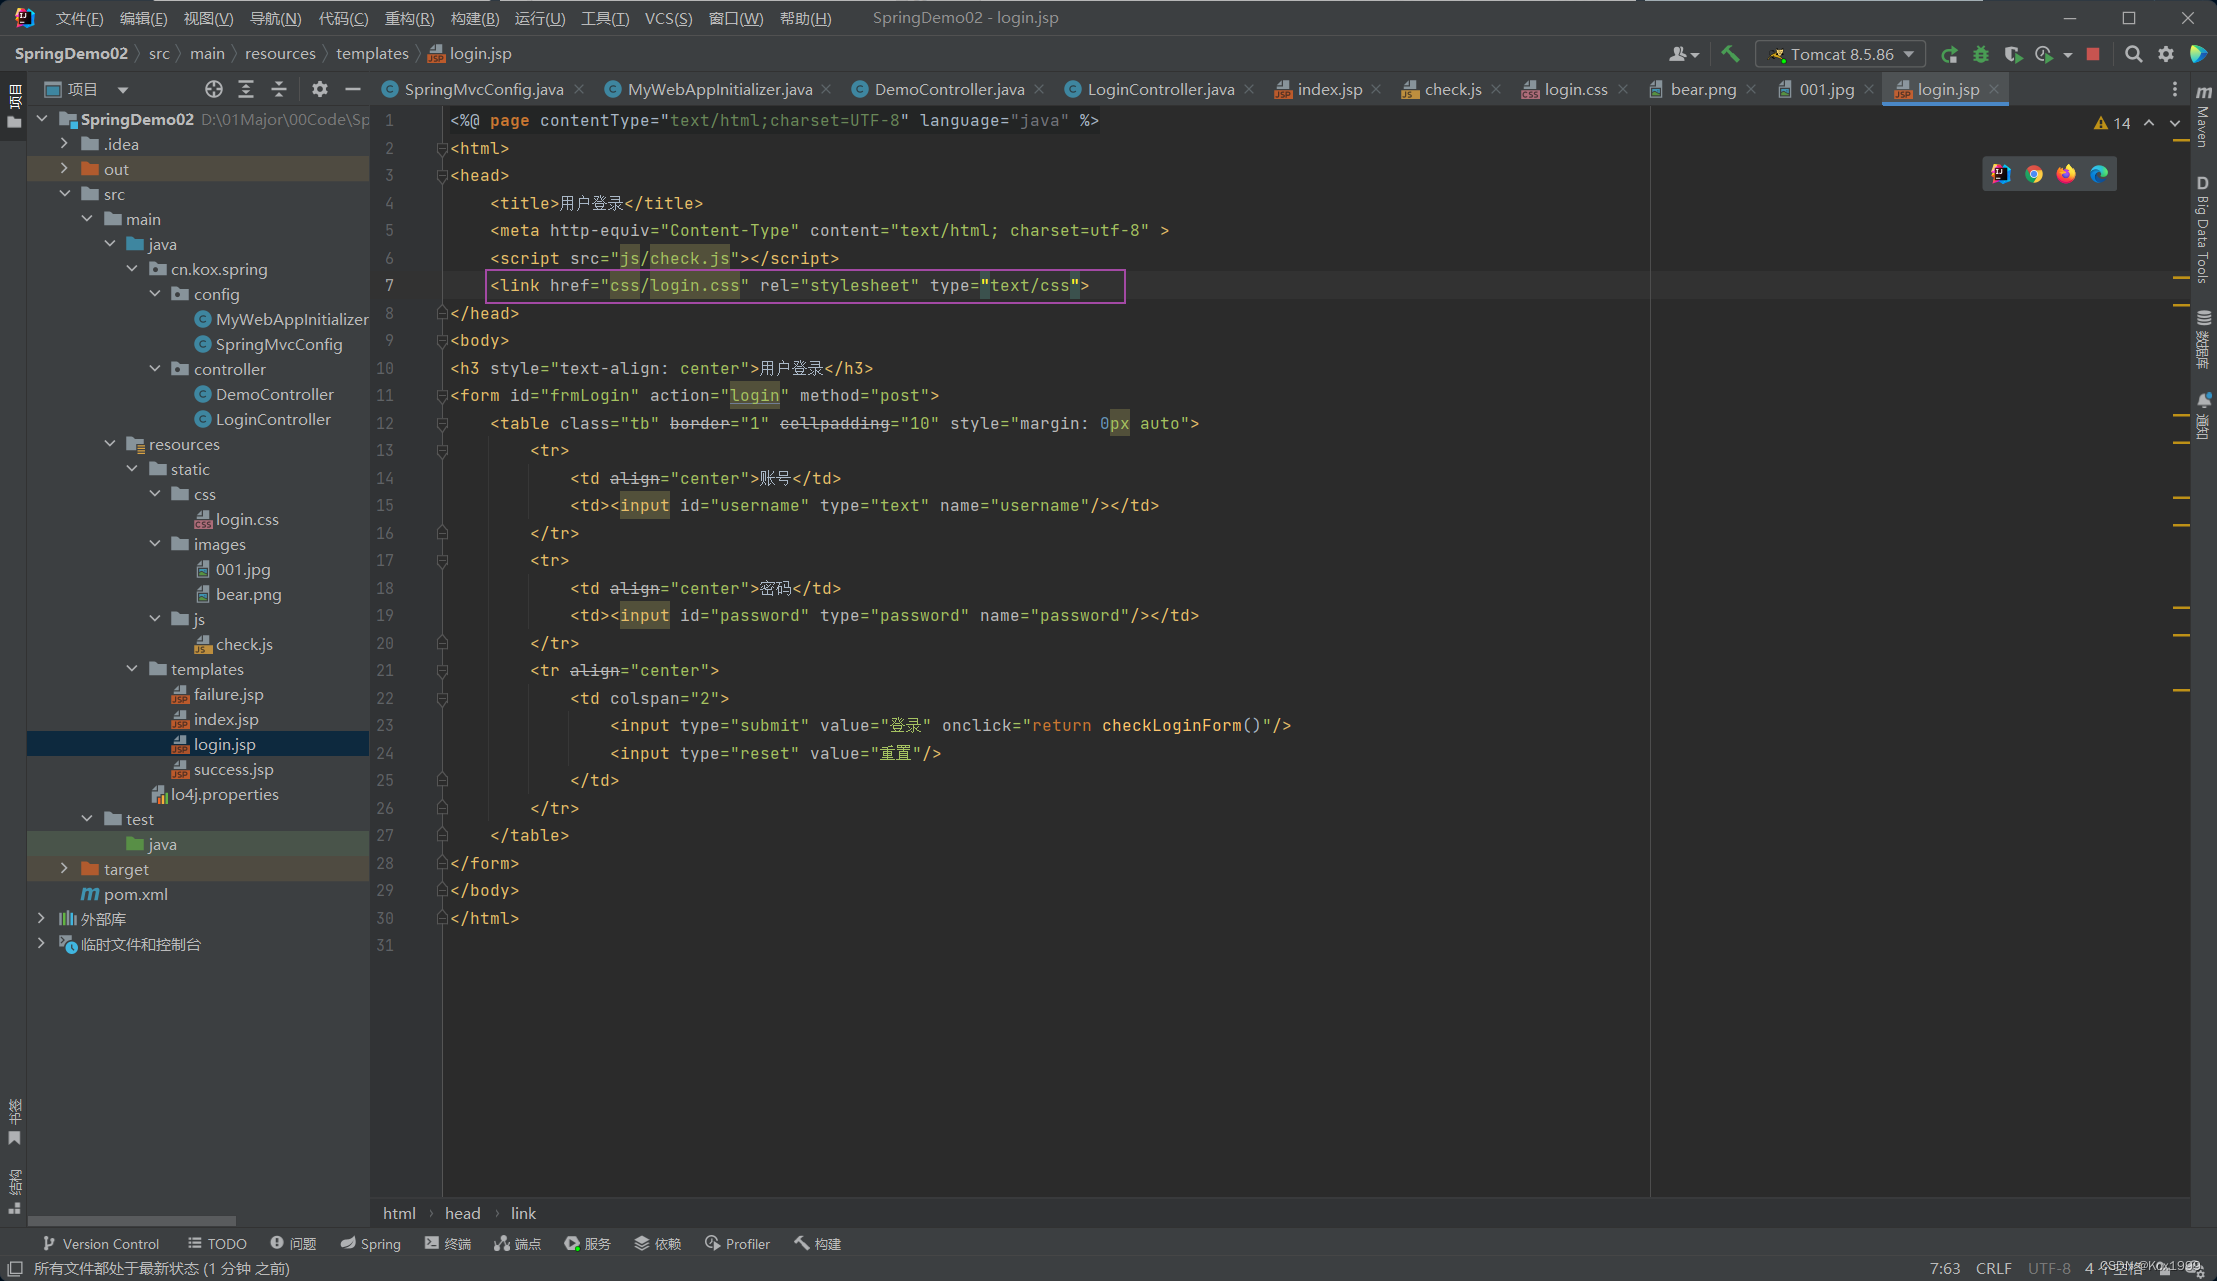The width and height of the screenshot is (2217, 1281).
Task: Open Big Data Tools side panel
Action: pyautogui.click(x=2203, y=231)
